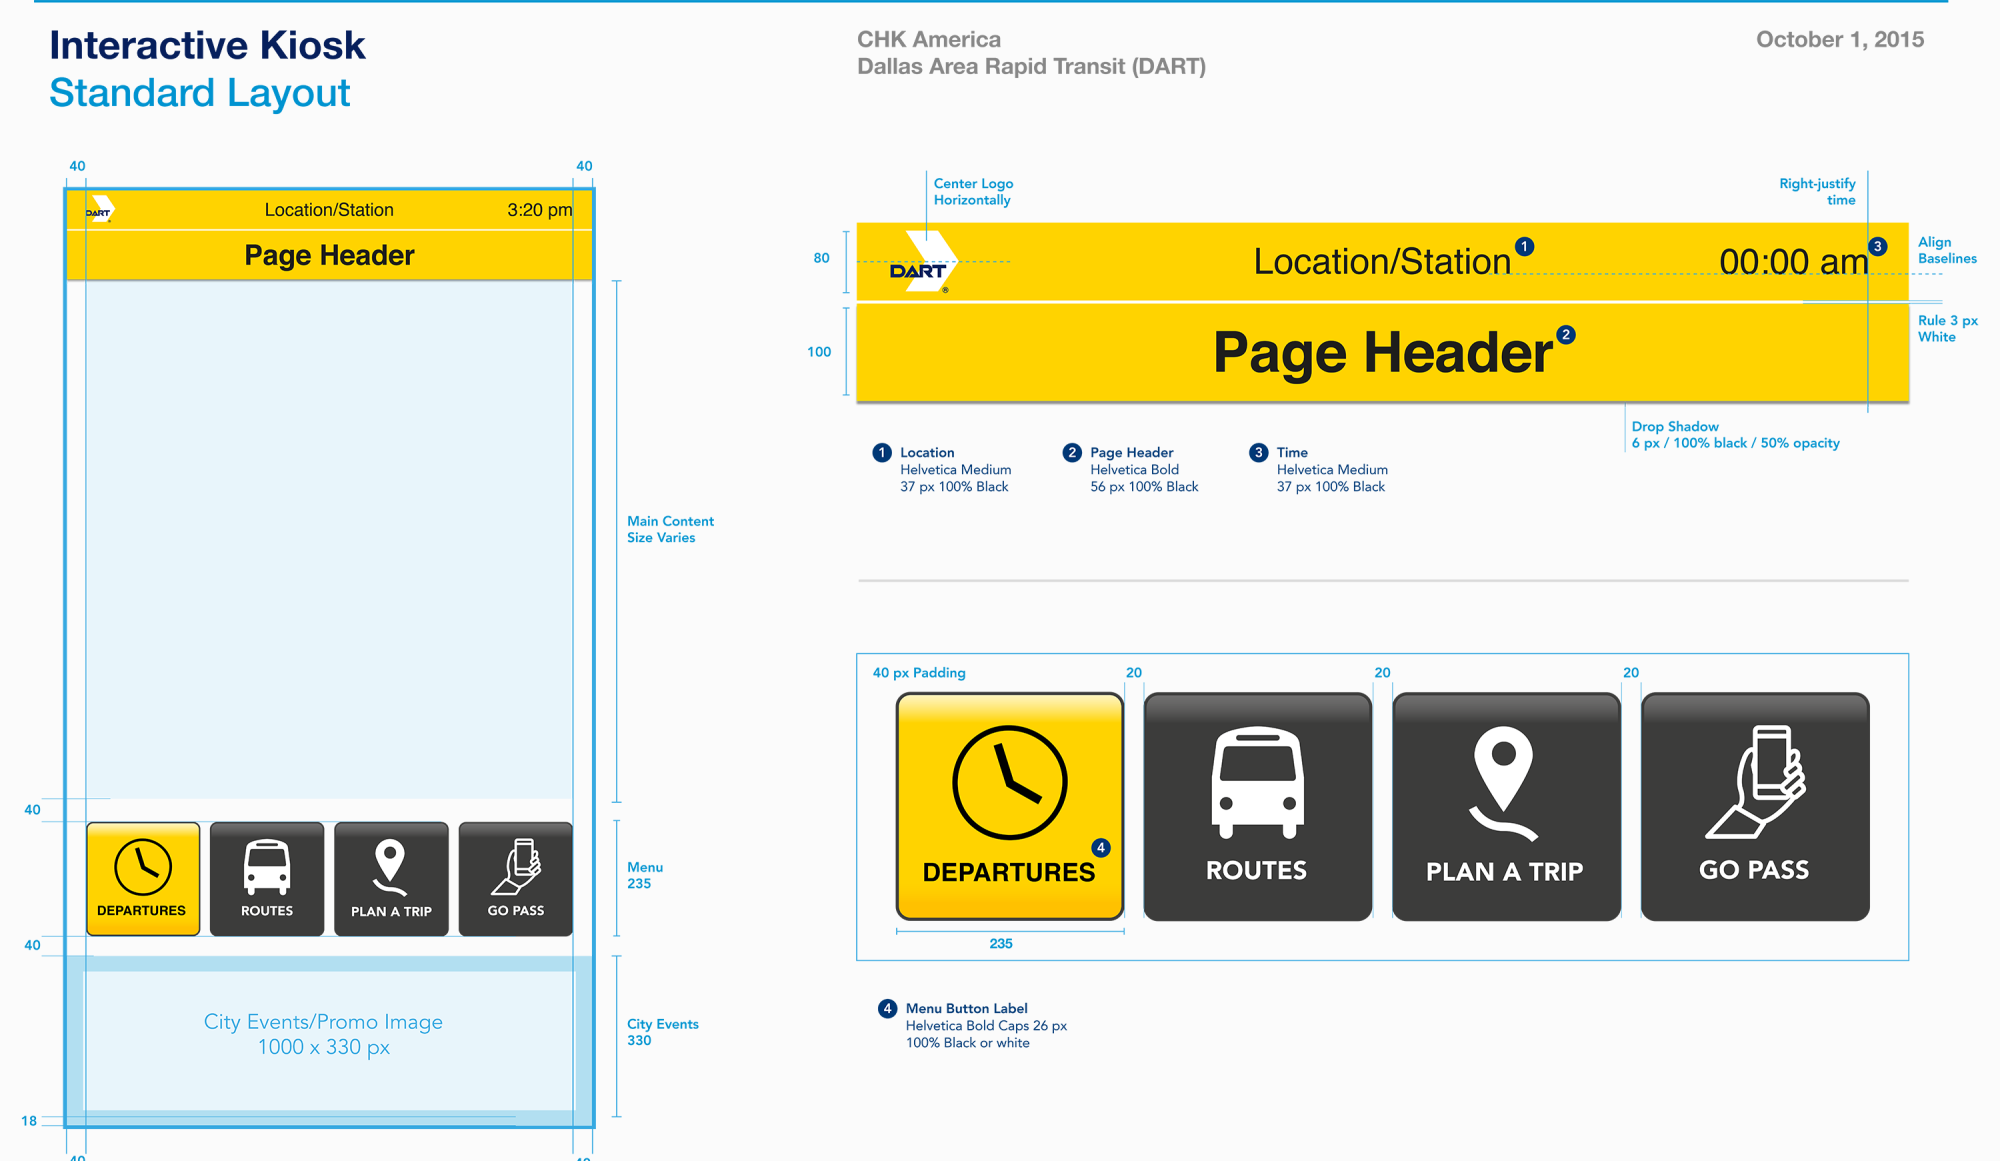This screenshot has width=2000, height=1161.
Task: Click legend bullet 2 next to Page Header
Action: coord(1072,453)
